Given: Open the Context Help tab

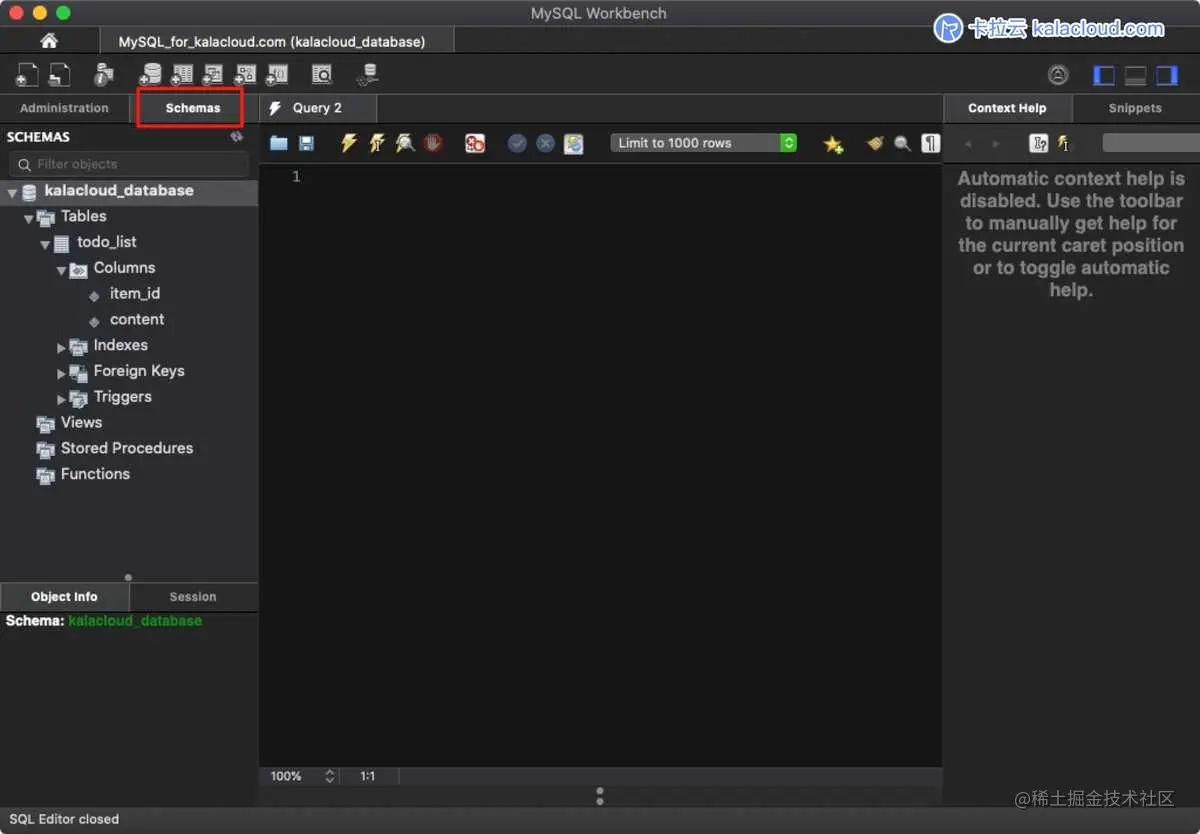Looking at the screenshot, I should (x=1007, y=108).
